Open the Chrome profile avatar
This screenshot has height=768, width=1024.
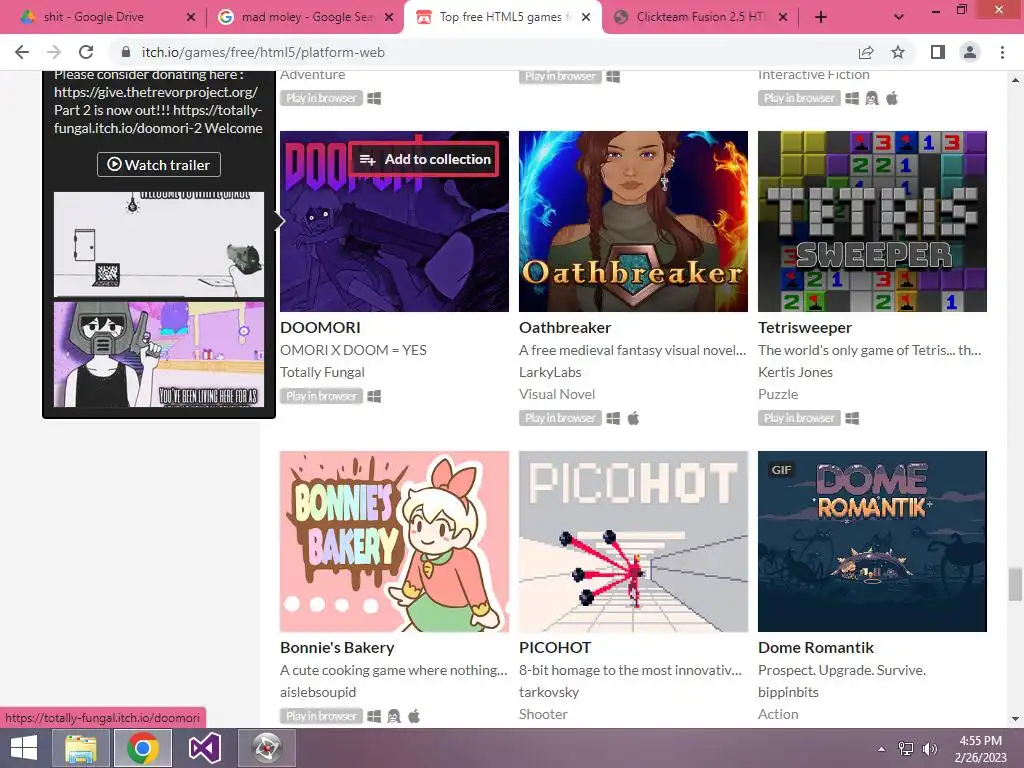click(x=970, y=52)
